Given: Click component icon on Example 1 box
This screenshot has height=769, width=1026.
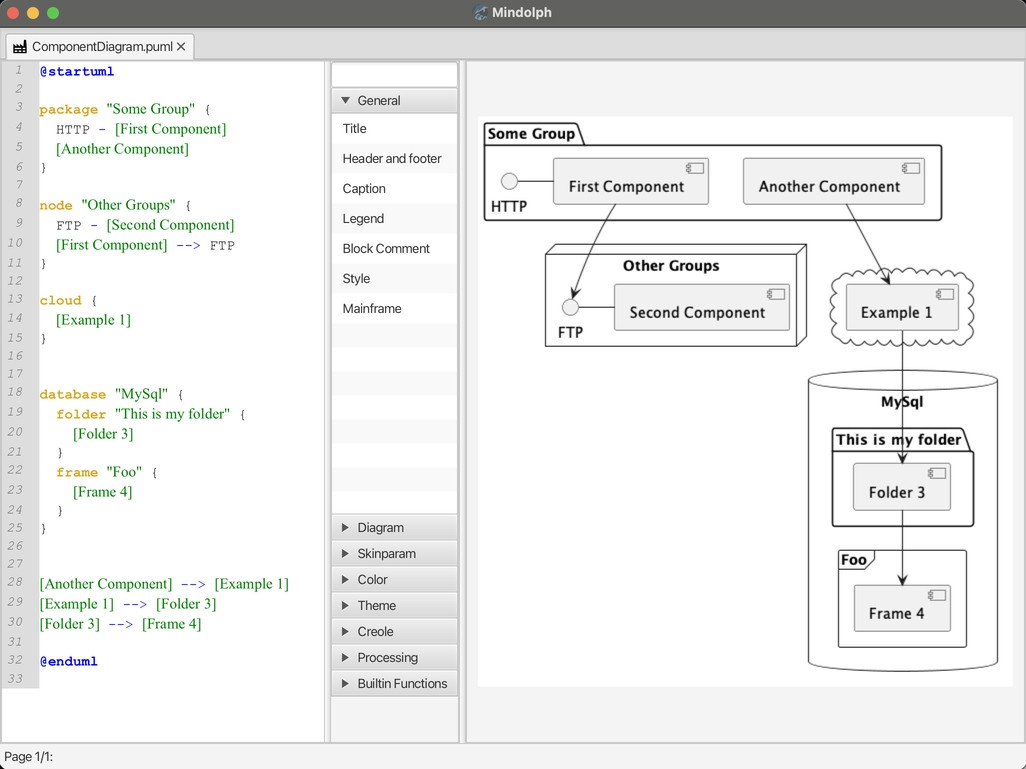Looking at the screenshot, I should (944, 295).
